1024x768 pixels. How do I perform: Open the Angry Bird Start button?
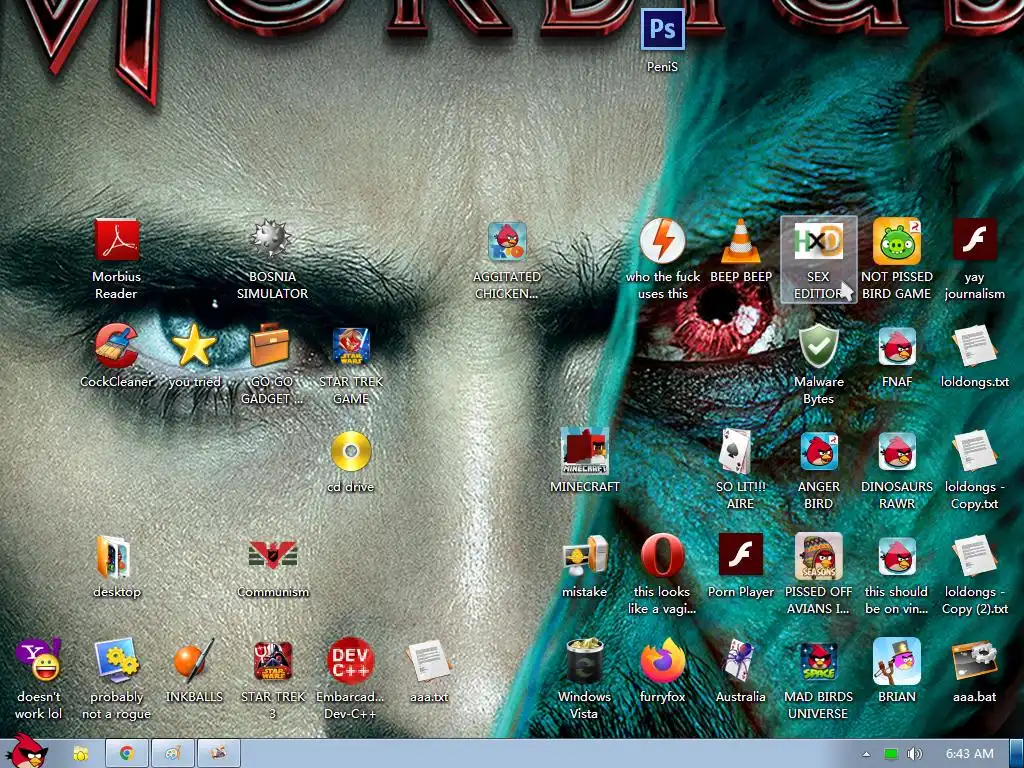[29, 750]
